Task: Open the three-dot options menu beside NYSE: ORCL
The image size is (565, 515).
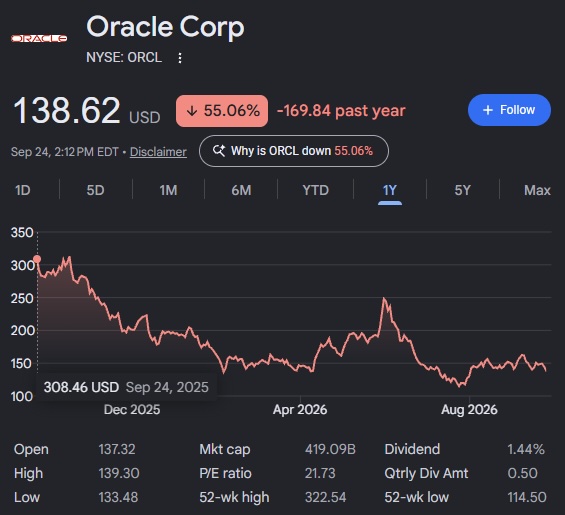Action: [180, 58]
